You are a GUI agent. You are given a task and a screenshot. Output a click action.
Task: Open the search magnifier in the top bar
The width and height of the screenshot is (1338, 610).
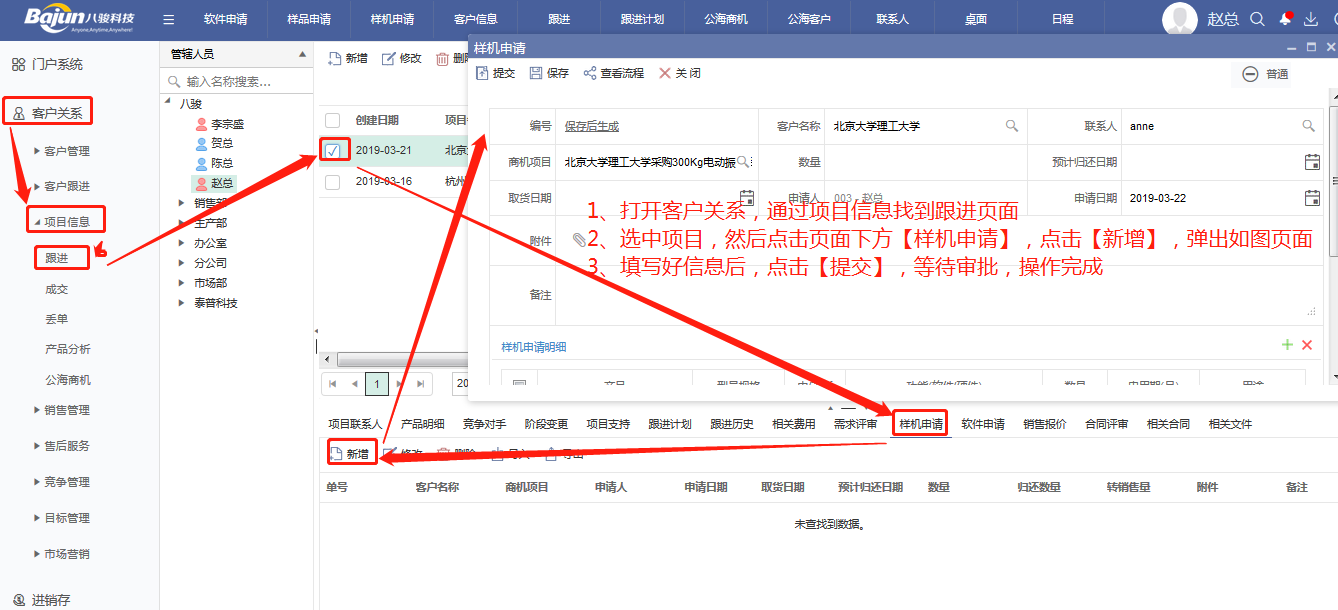(x=1258, y=19)
